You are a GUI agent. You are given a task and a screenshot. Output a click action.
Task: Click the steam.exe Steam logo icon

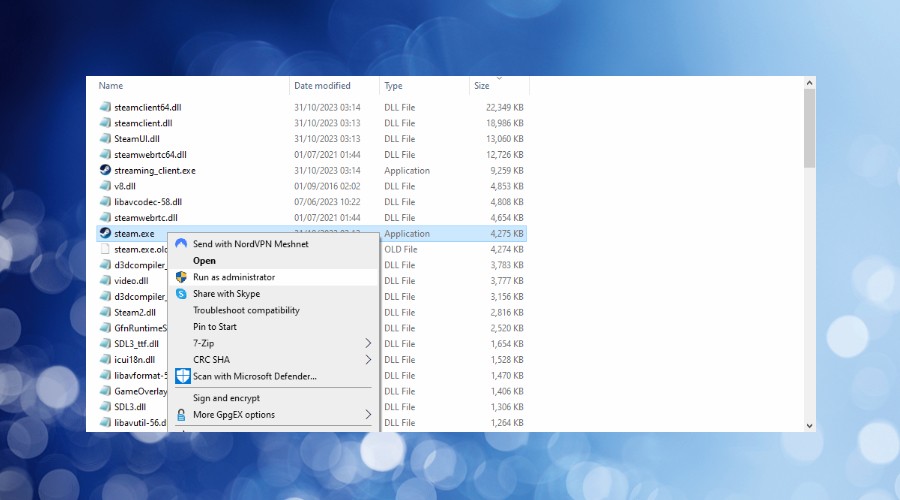(x=105, y=234)
